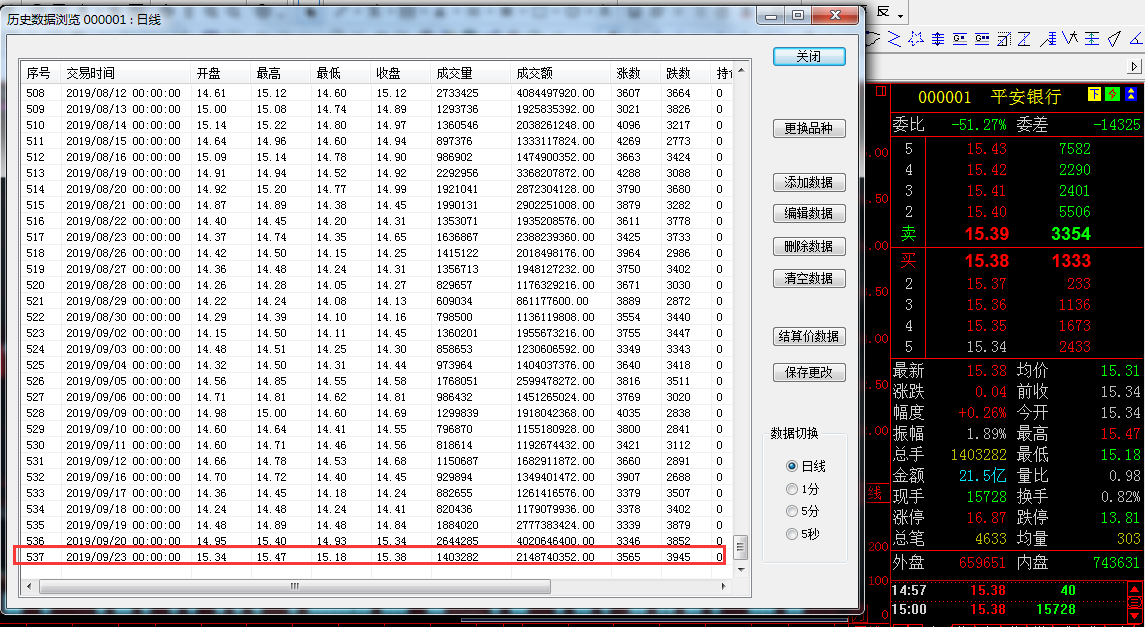This screenshot has width=1145, height=627.
Task: Select the dotted star drawing tool
Action: pos(916,39)
